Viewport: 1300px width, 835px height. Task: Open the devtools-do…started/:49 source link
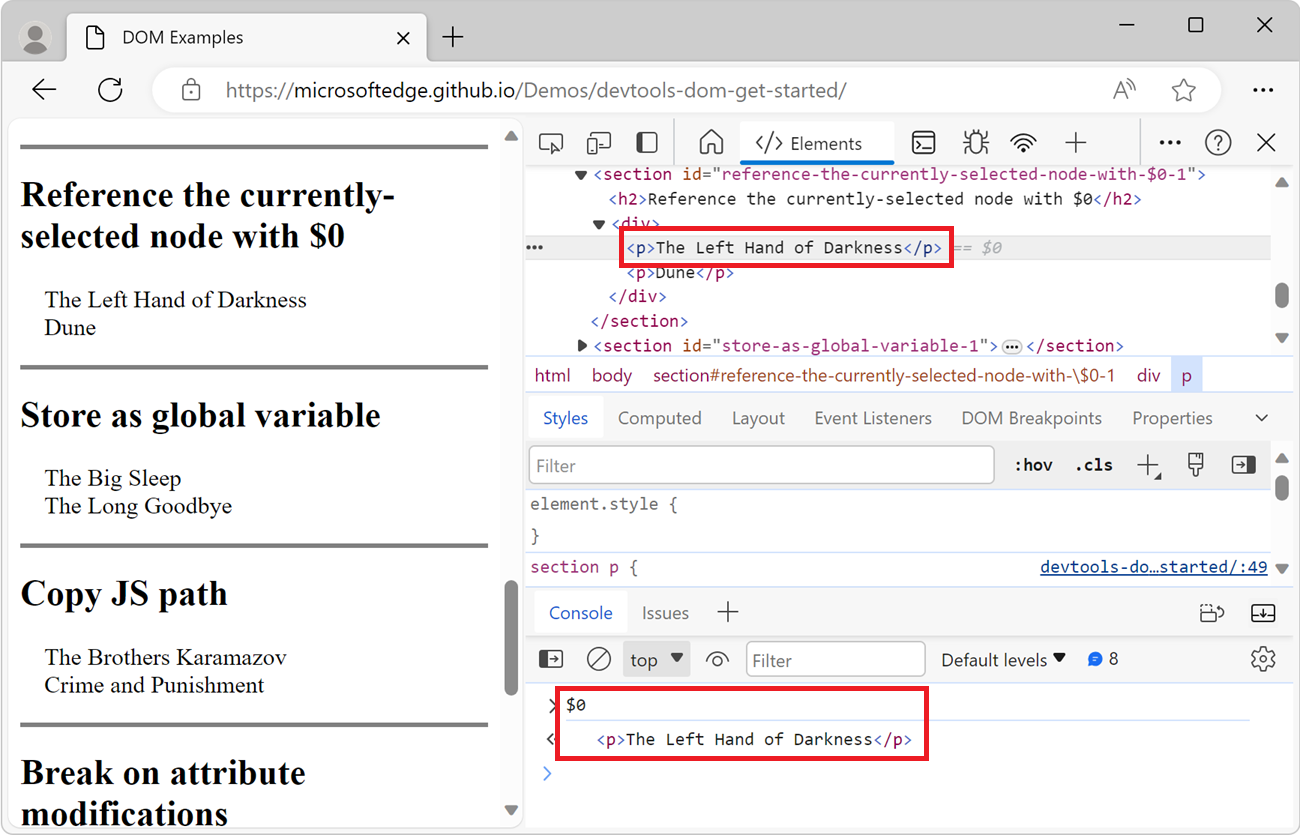click(1153, 567)
